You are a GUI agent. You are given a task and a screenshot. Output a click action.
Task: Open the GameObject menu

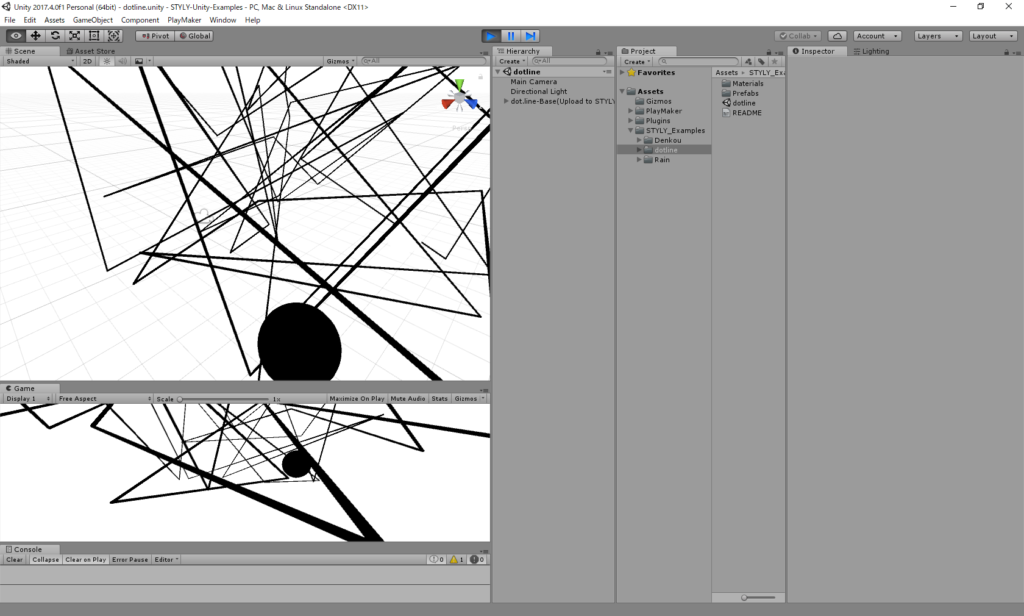(x=92, y=19)
